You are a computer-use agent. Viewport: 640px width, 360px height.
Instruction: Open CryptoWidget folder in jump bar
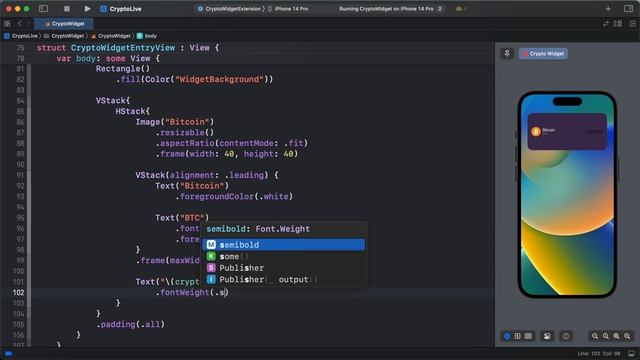coord(64,36)
